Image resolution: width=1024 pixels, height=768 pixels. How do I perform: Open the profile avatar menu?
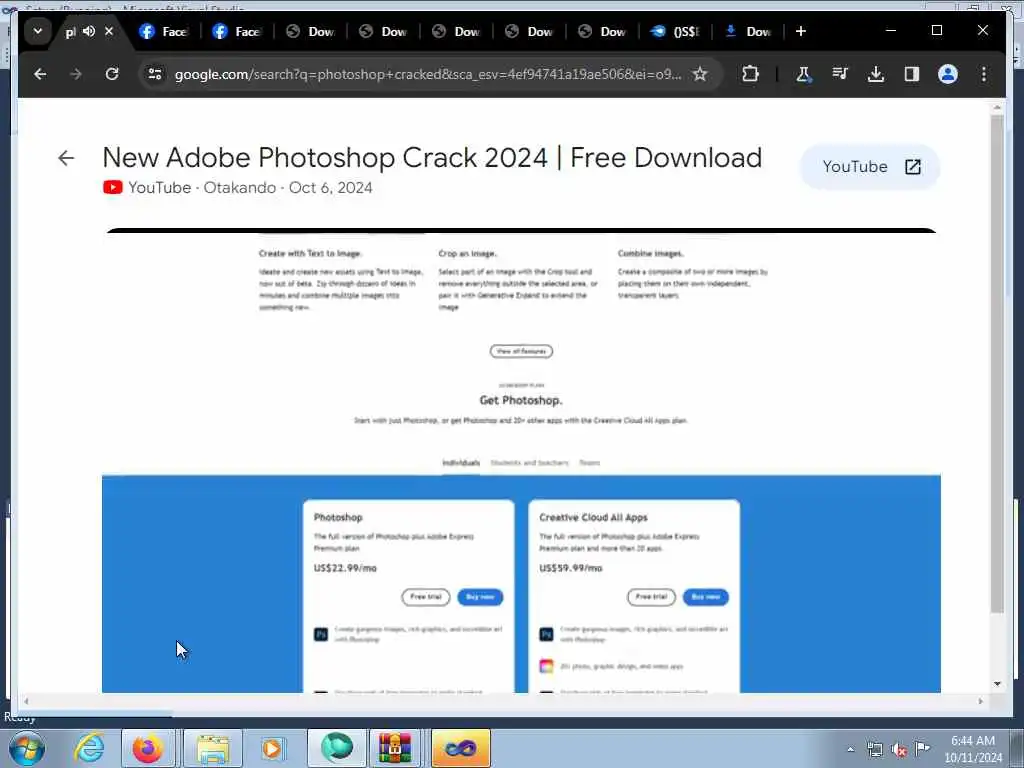pyautogui.click(x=948, y=74)
